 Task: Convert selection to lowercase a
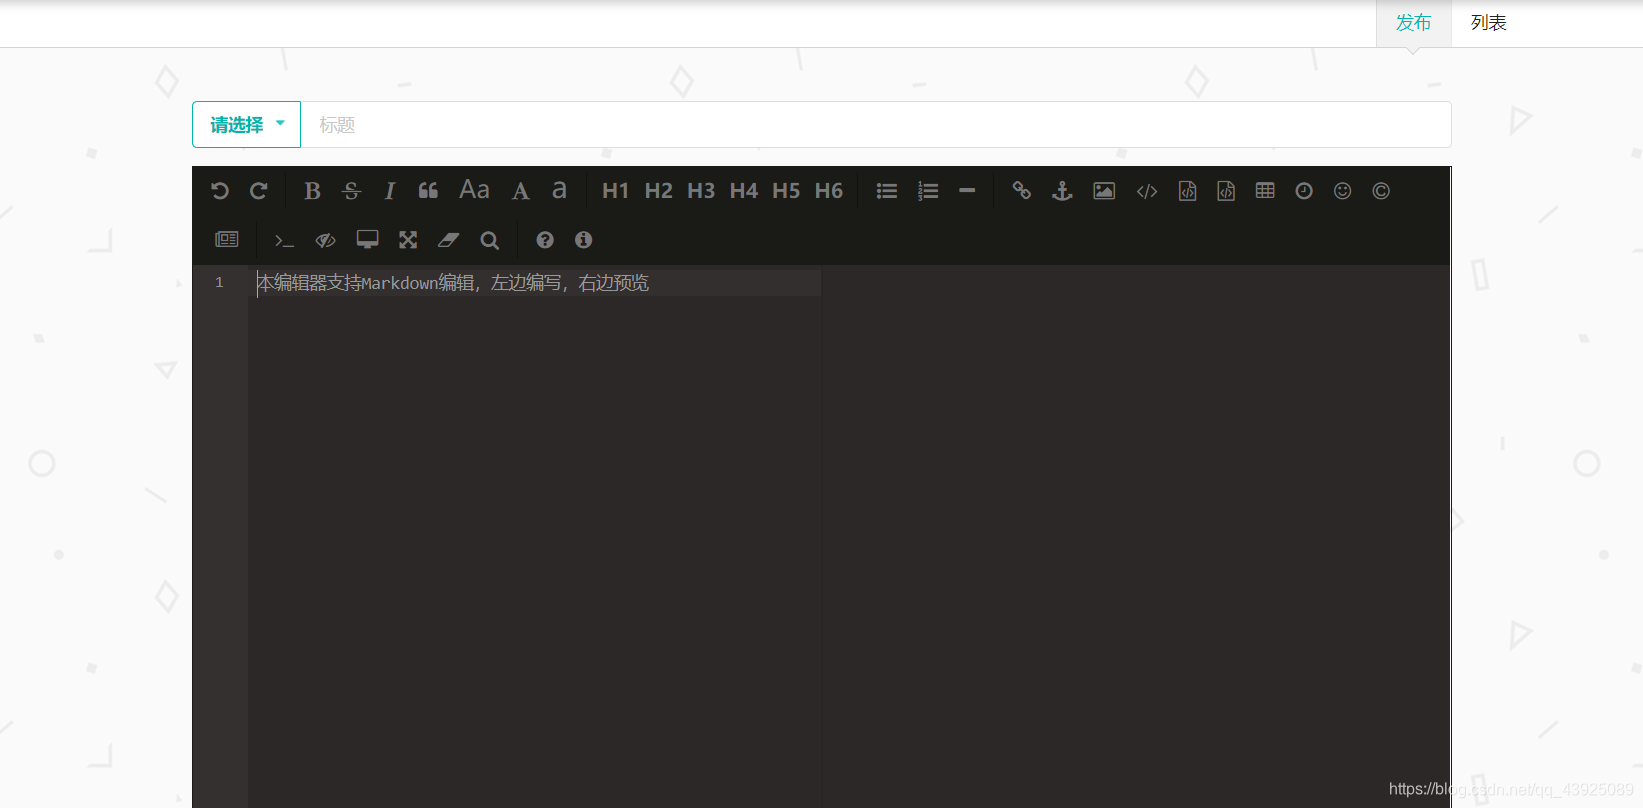pyautogui.click(x=559, y=190)
